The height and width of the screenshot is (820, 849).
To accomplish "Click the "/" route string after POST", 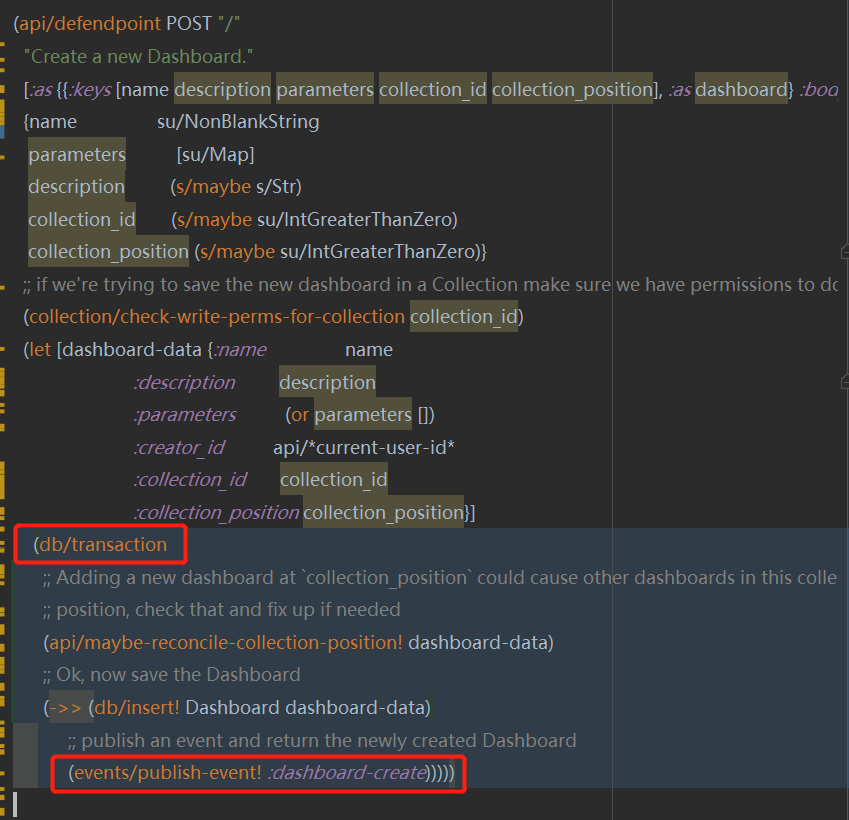I will click(x=229, y=24).
